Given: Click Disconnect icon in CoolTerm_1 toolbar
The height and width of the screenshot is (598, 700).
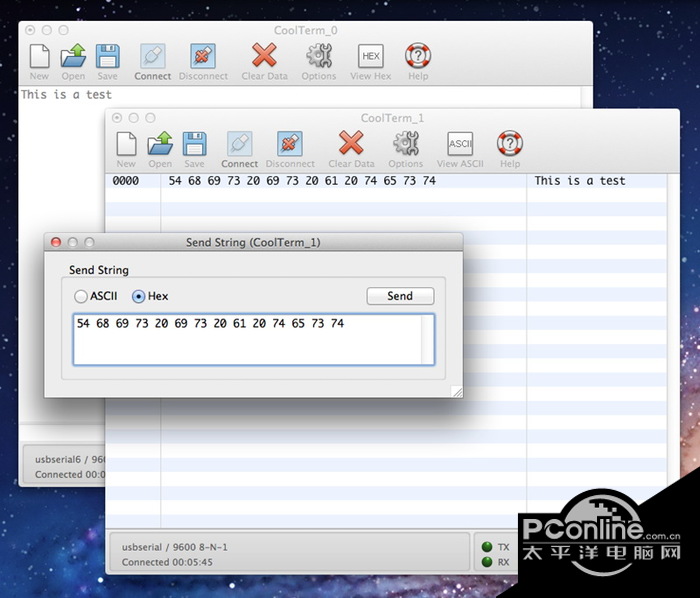Looking at the screenshot, I should [290, 143].
